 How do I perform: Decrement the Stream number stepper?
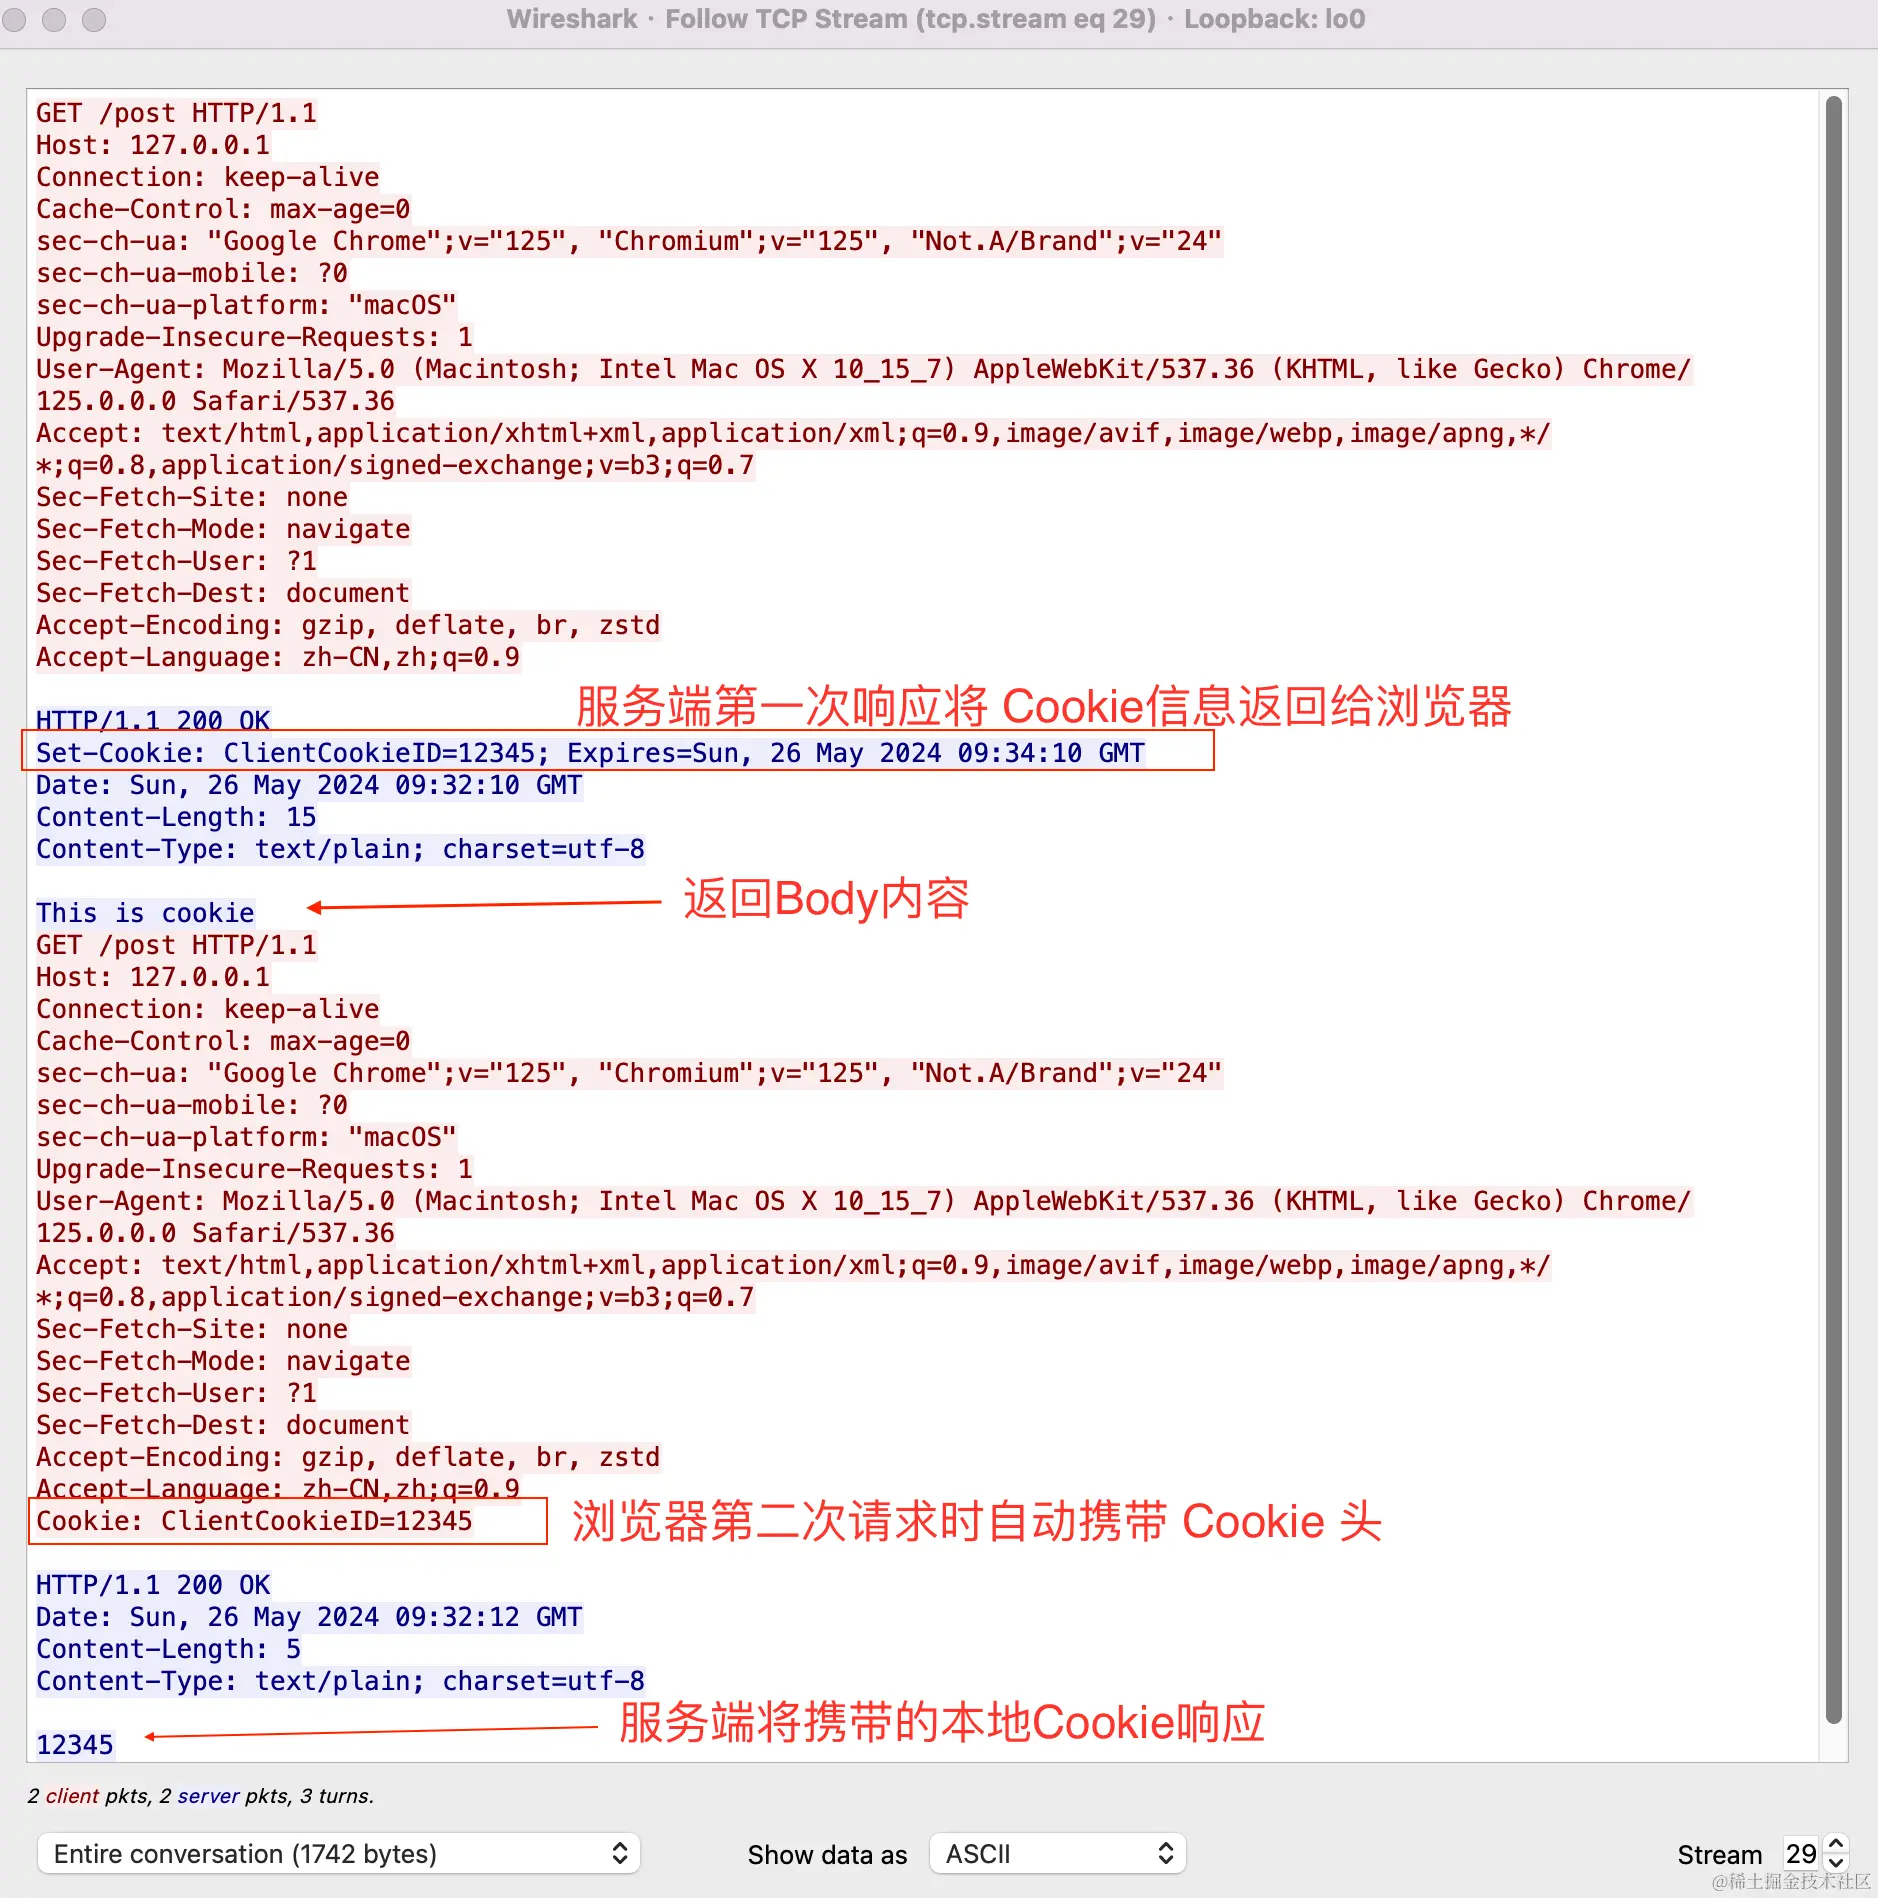[x=1836, y=1864]
